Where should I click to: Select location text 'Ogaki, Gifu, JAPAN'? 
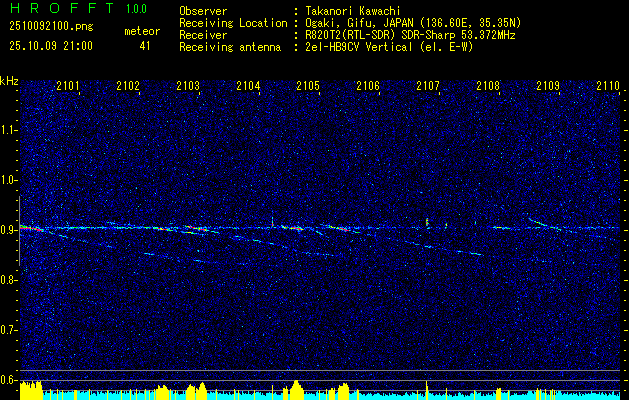click(x=359, y=23)
